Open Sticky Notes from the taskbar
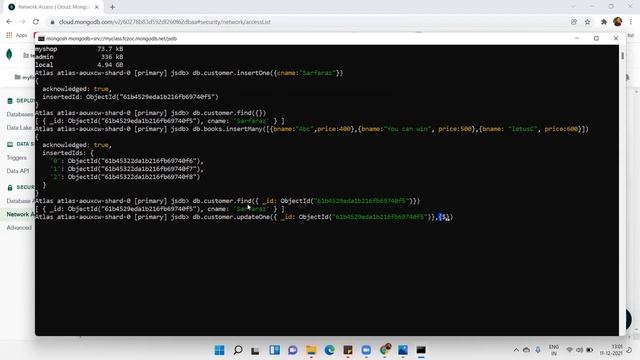640x360 pixels. pyautogui.click(x=348, y=350)
